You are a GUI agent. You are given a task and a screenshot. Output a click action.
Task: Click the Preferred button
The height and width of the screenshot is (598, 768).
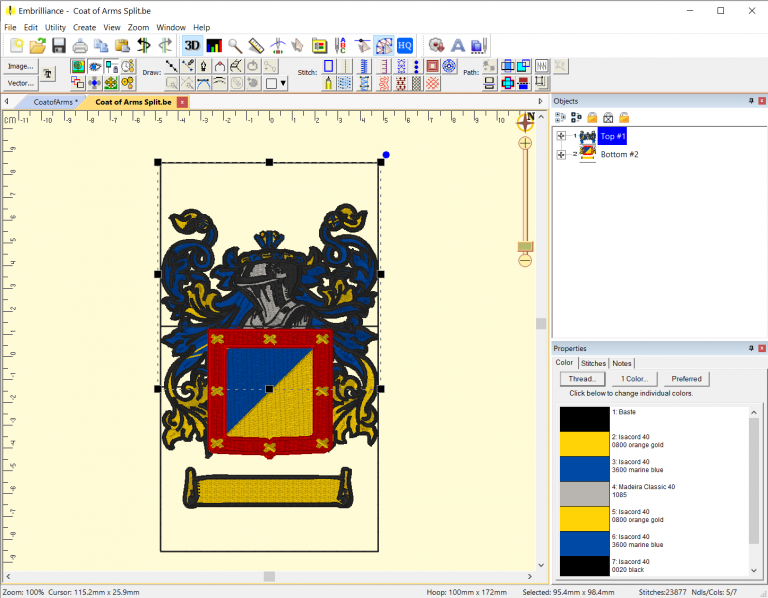[686, 379]
